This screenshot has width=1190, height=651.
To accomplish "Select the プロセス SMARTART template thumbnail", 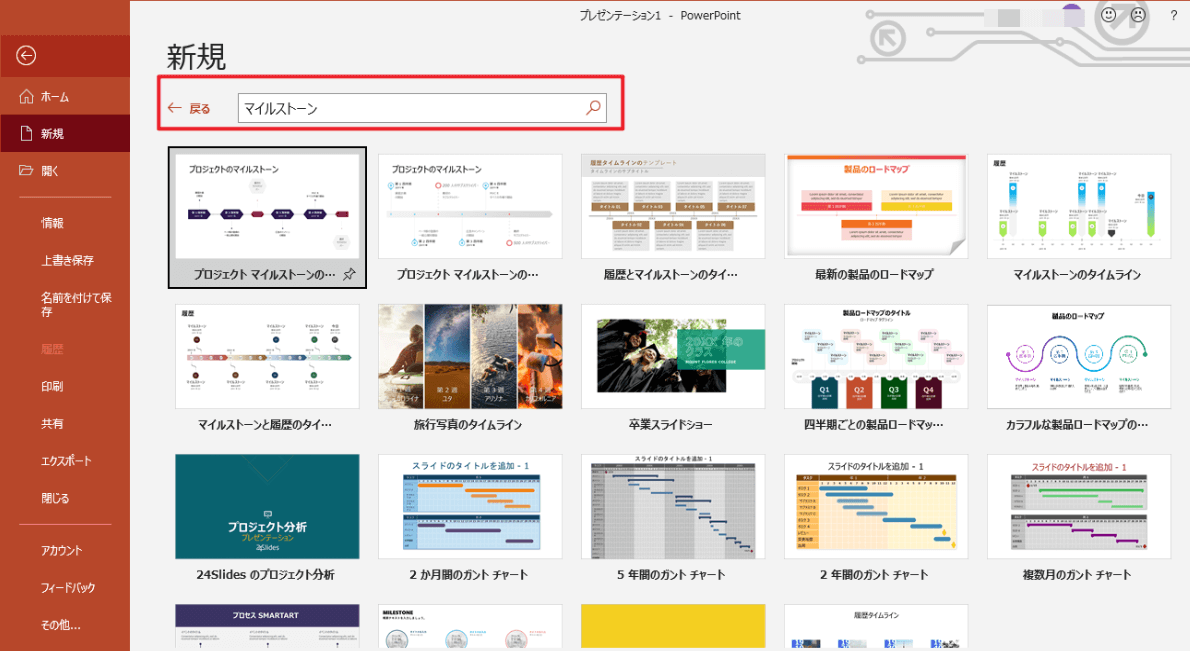I will point(267,627).
